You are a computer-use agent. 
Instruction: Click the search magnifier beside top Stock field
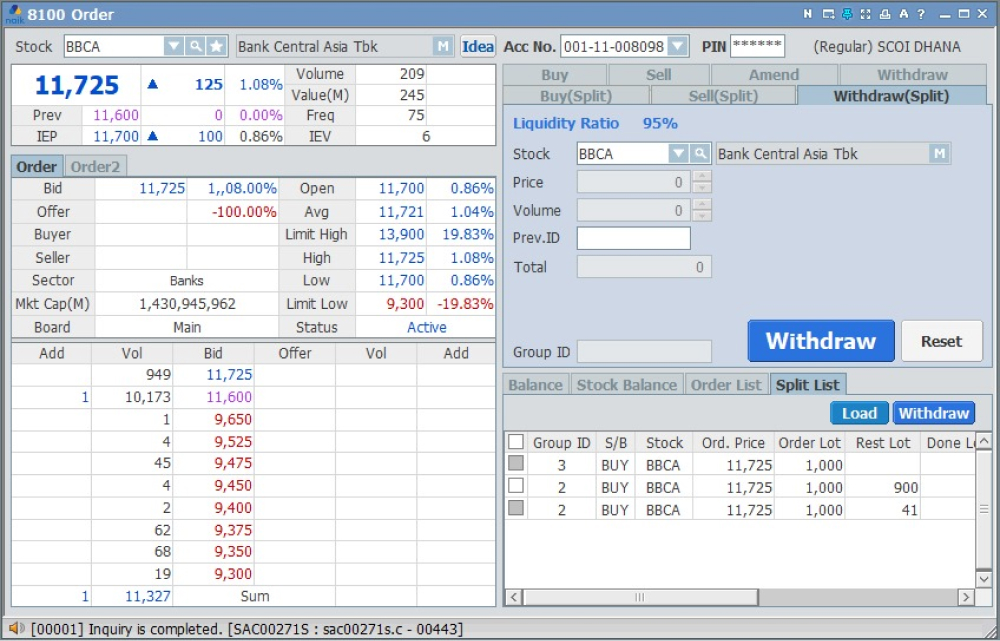point(195,47)
